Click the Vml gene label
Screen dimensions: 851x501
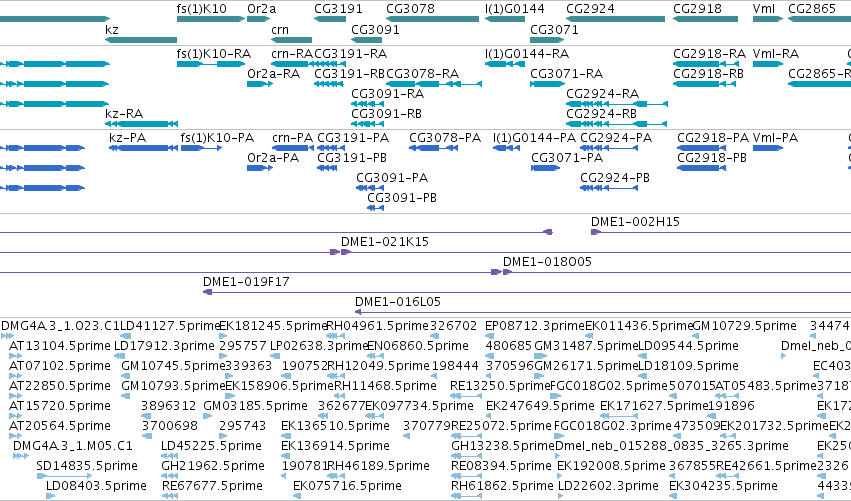coord(764,9)
